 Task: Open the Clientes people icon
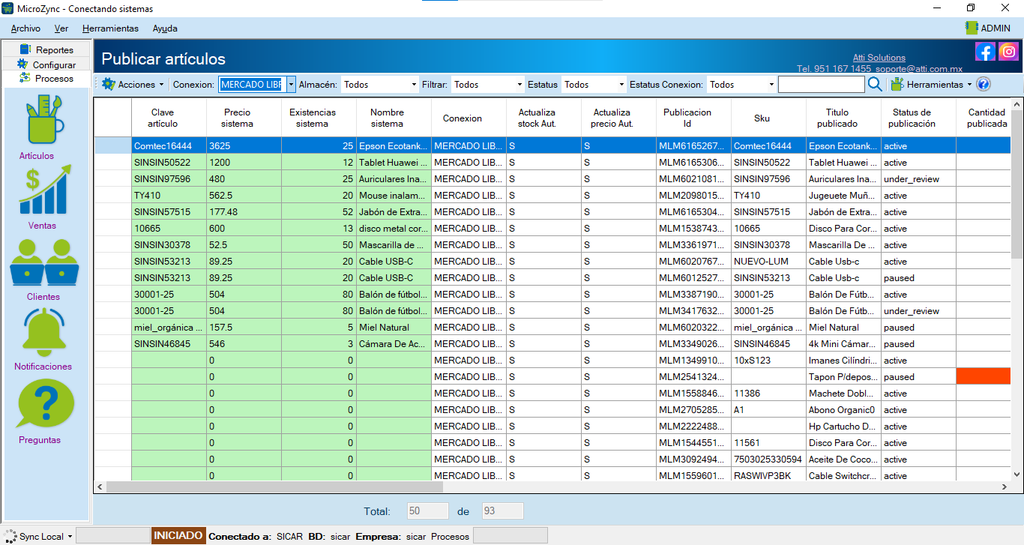[44, 262]
